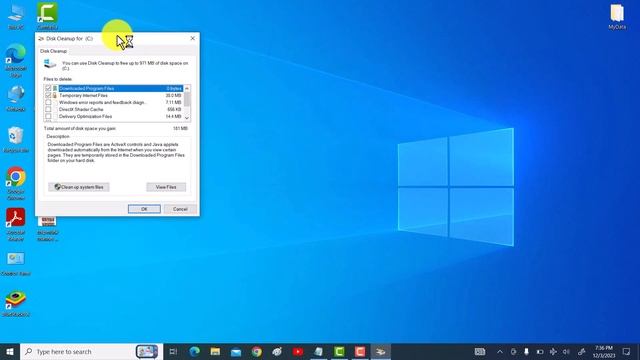
Task: Select Temporary Internet Files row text
Action: [83, 95]
